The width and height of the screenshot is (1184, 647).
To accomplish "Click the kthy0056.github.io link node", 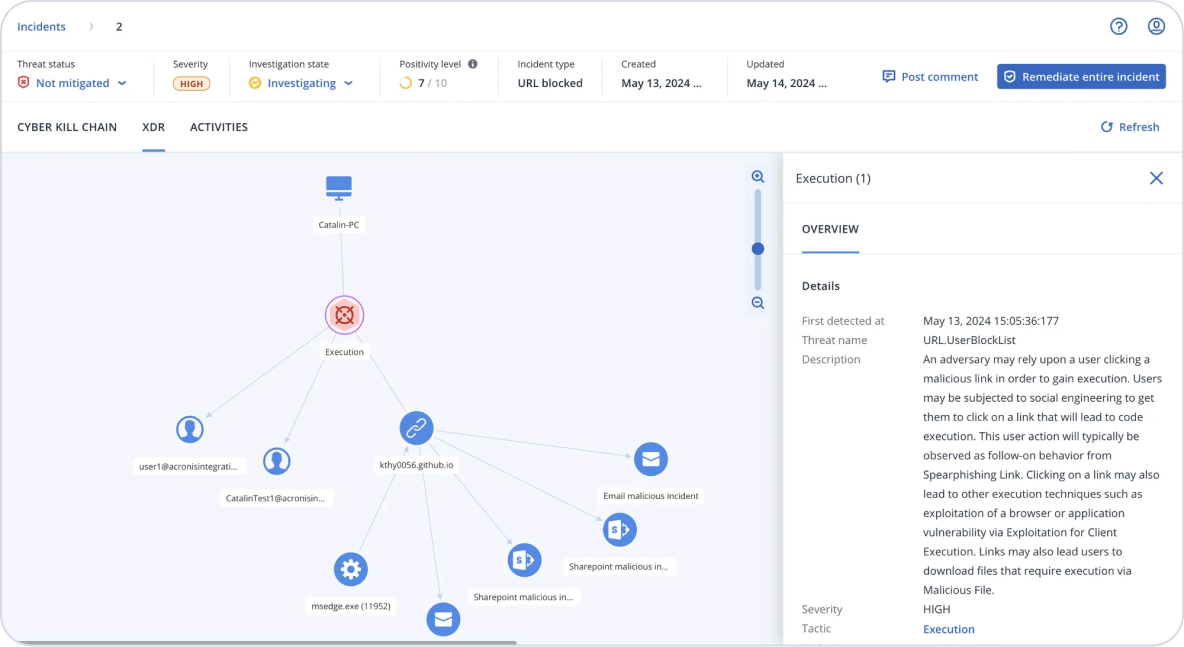I will [416, 428].
